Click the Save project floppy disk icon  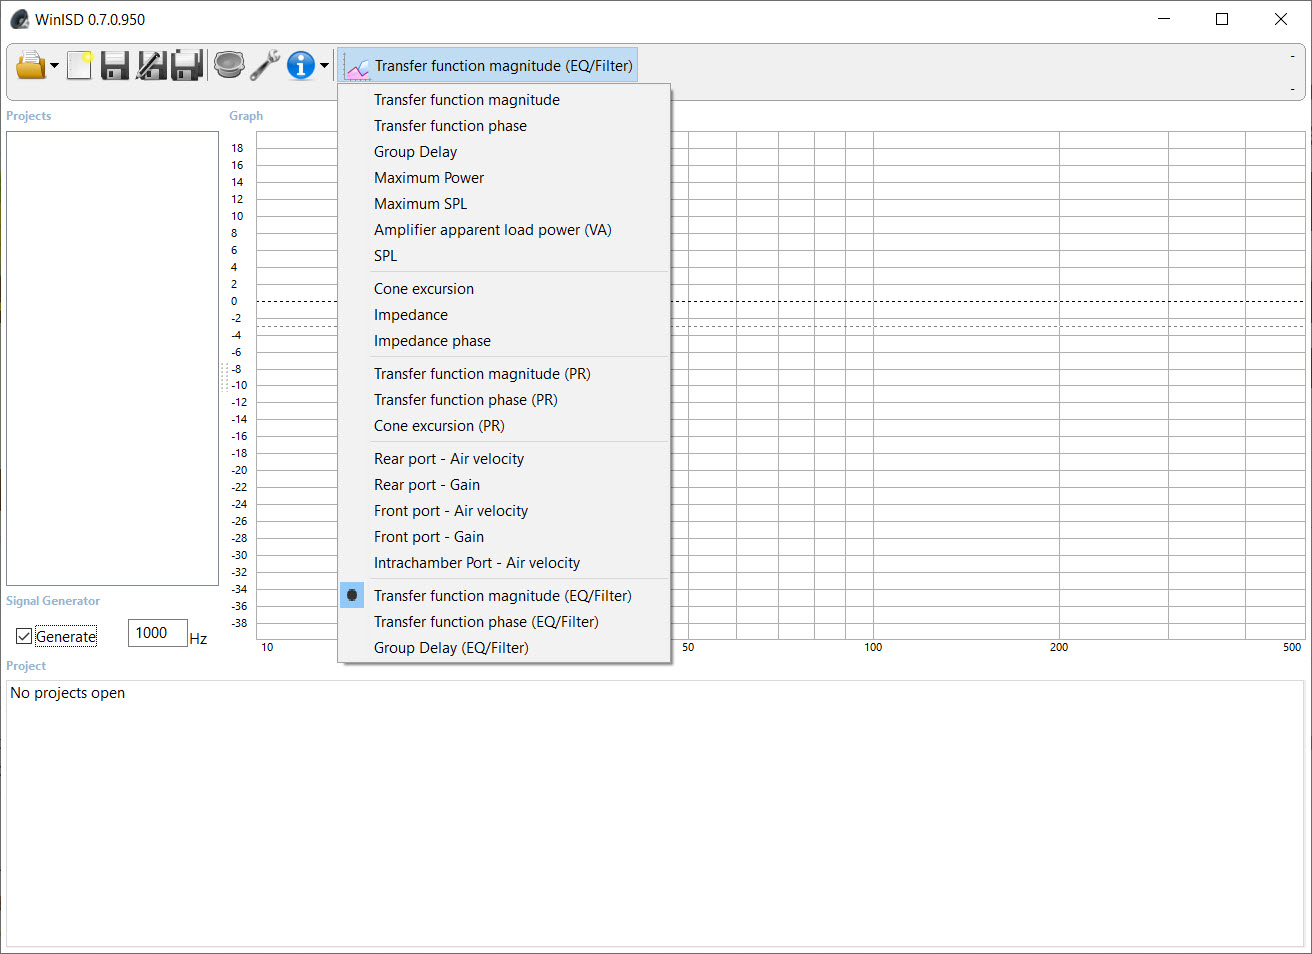point(115,66)
